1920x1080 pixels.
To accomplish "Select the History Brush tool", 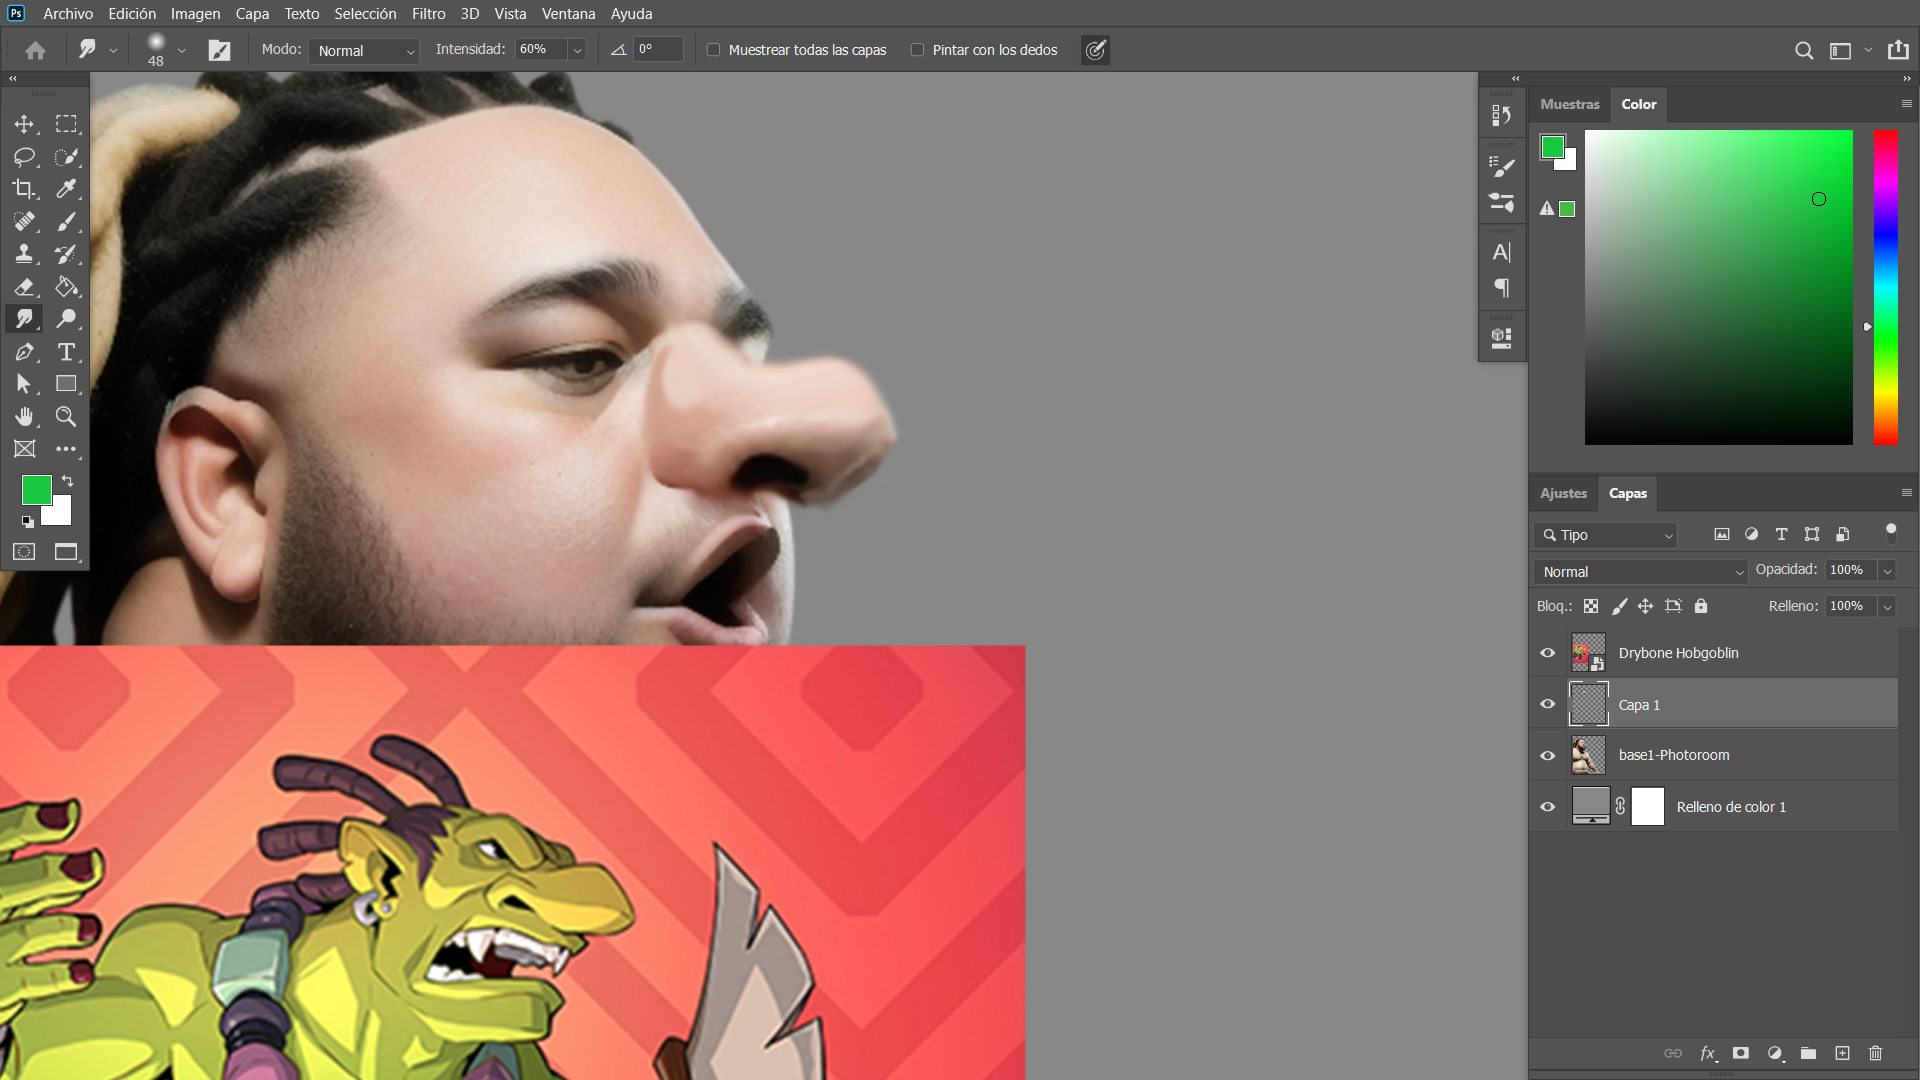I will tap(66, 254).
